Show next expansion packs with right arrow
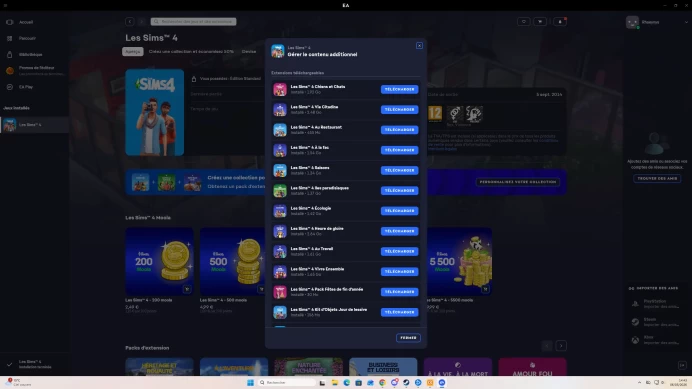 pos(561,346)
